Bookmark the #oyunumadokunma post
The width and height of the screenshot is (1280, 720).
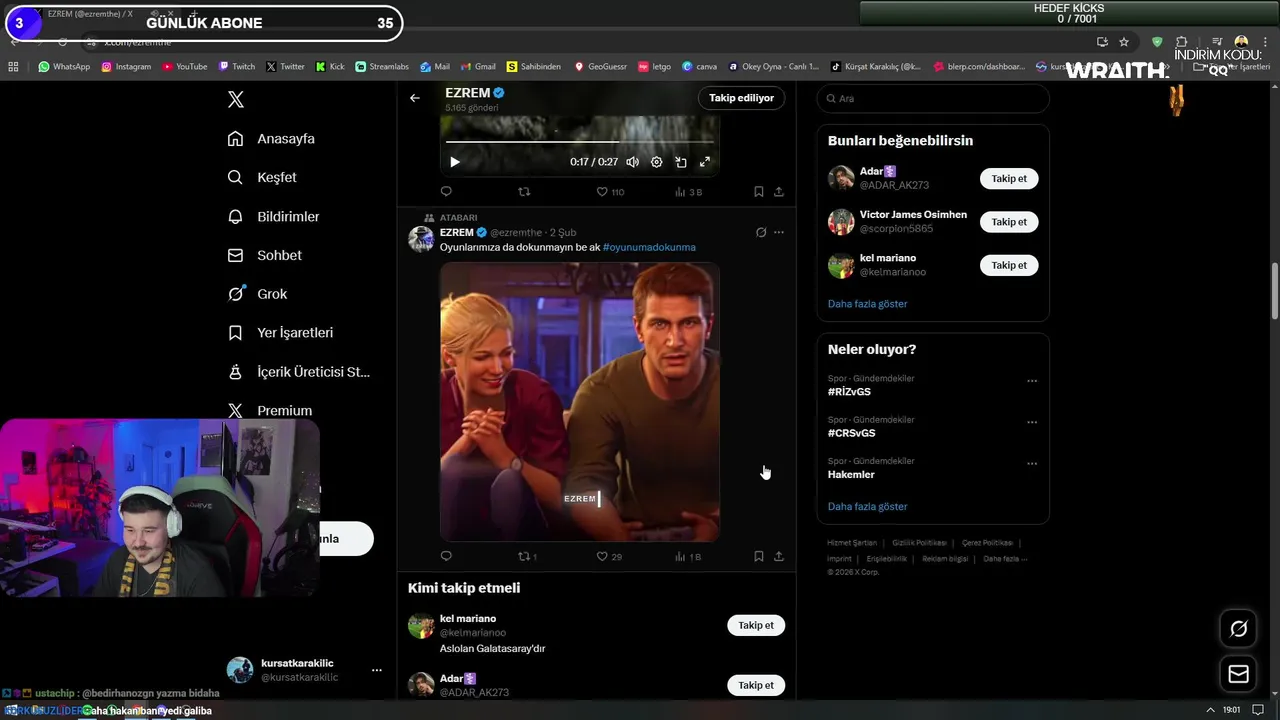(x=758, y=556)
